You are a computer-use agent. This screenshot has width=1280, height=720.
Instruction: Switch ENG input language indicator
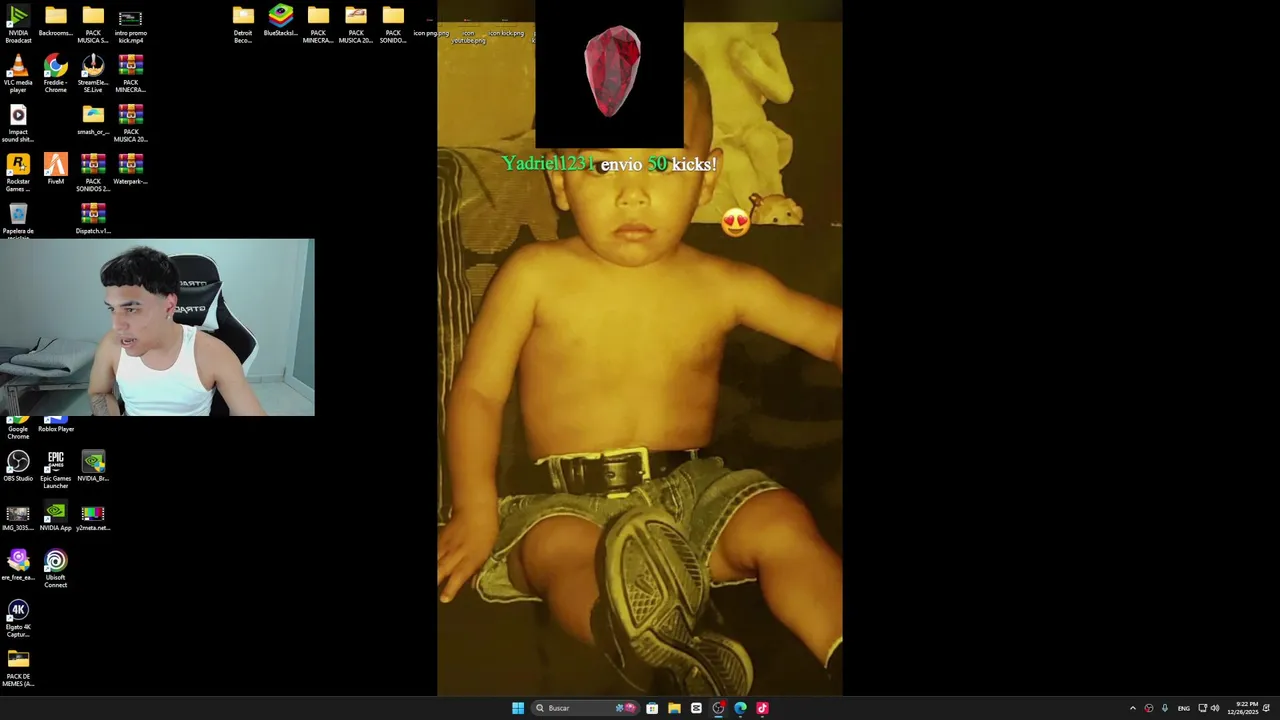point(1184,708)
